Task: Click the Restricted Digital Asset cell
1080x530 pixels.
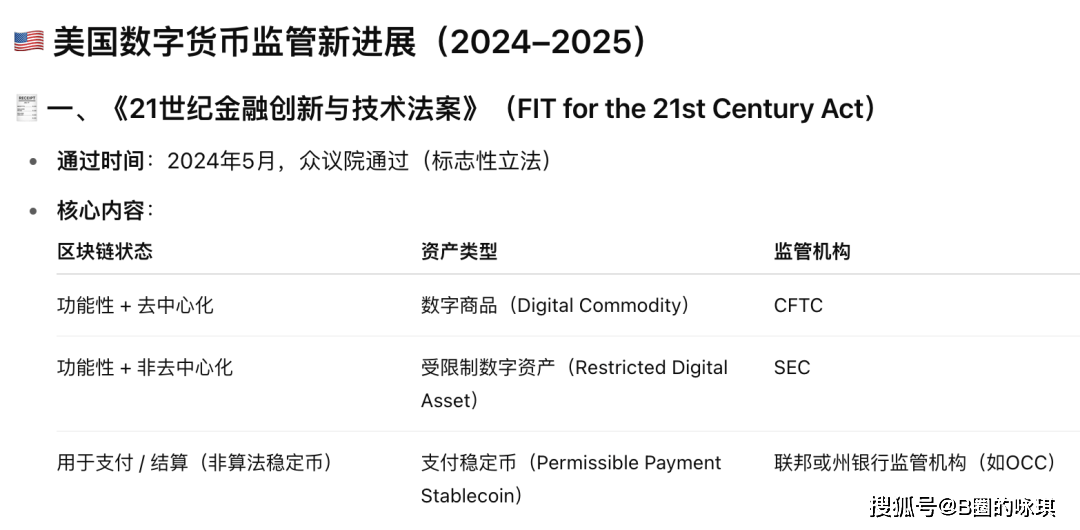Action: click(574, 383)
